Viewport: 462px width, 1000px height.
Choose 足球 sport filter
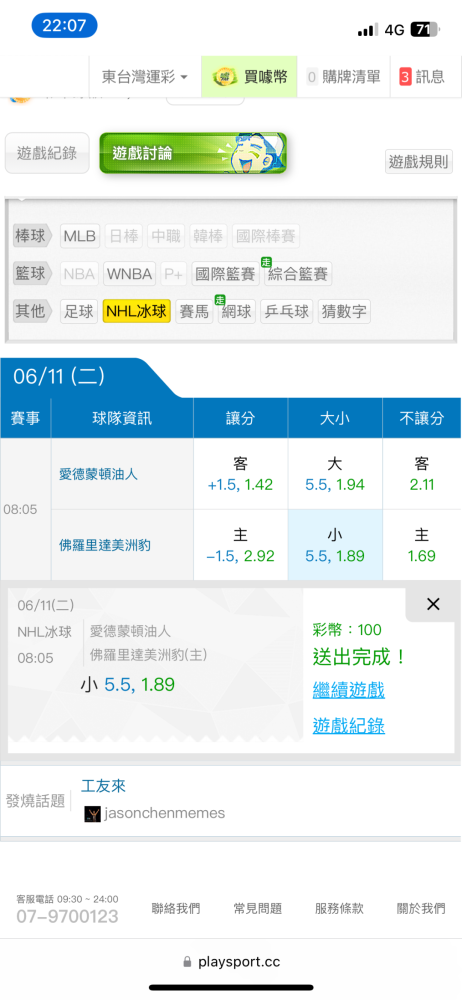click(80, 311)
